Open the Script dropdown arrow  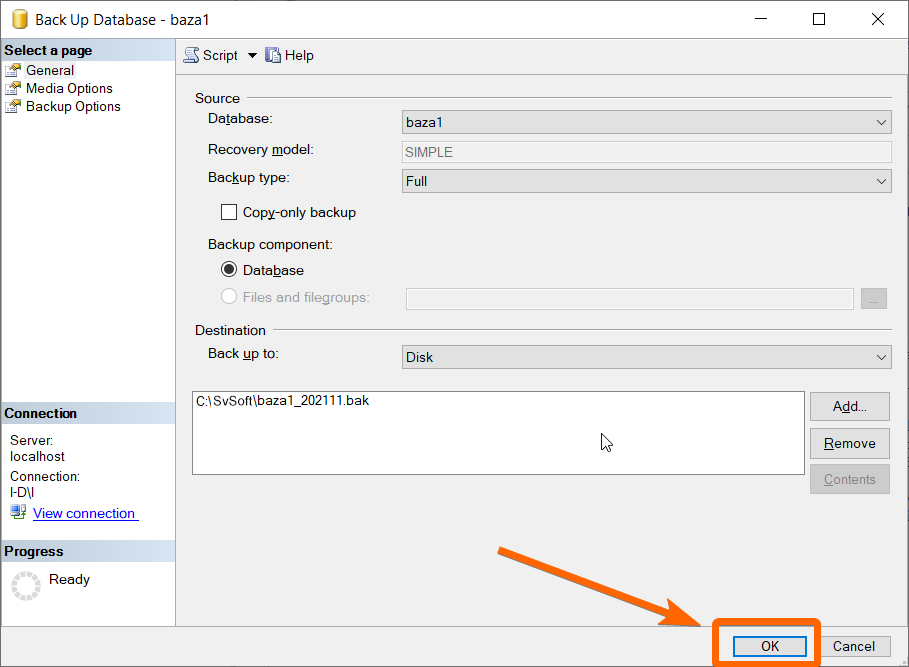pyautogui.click(x=252, y=56)
